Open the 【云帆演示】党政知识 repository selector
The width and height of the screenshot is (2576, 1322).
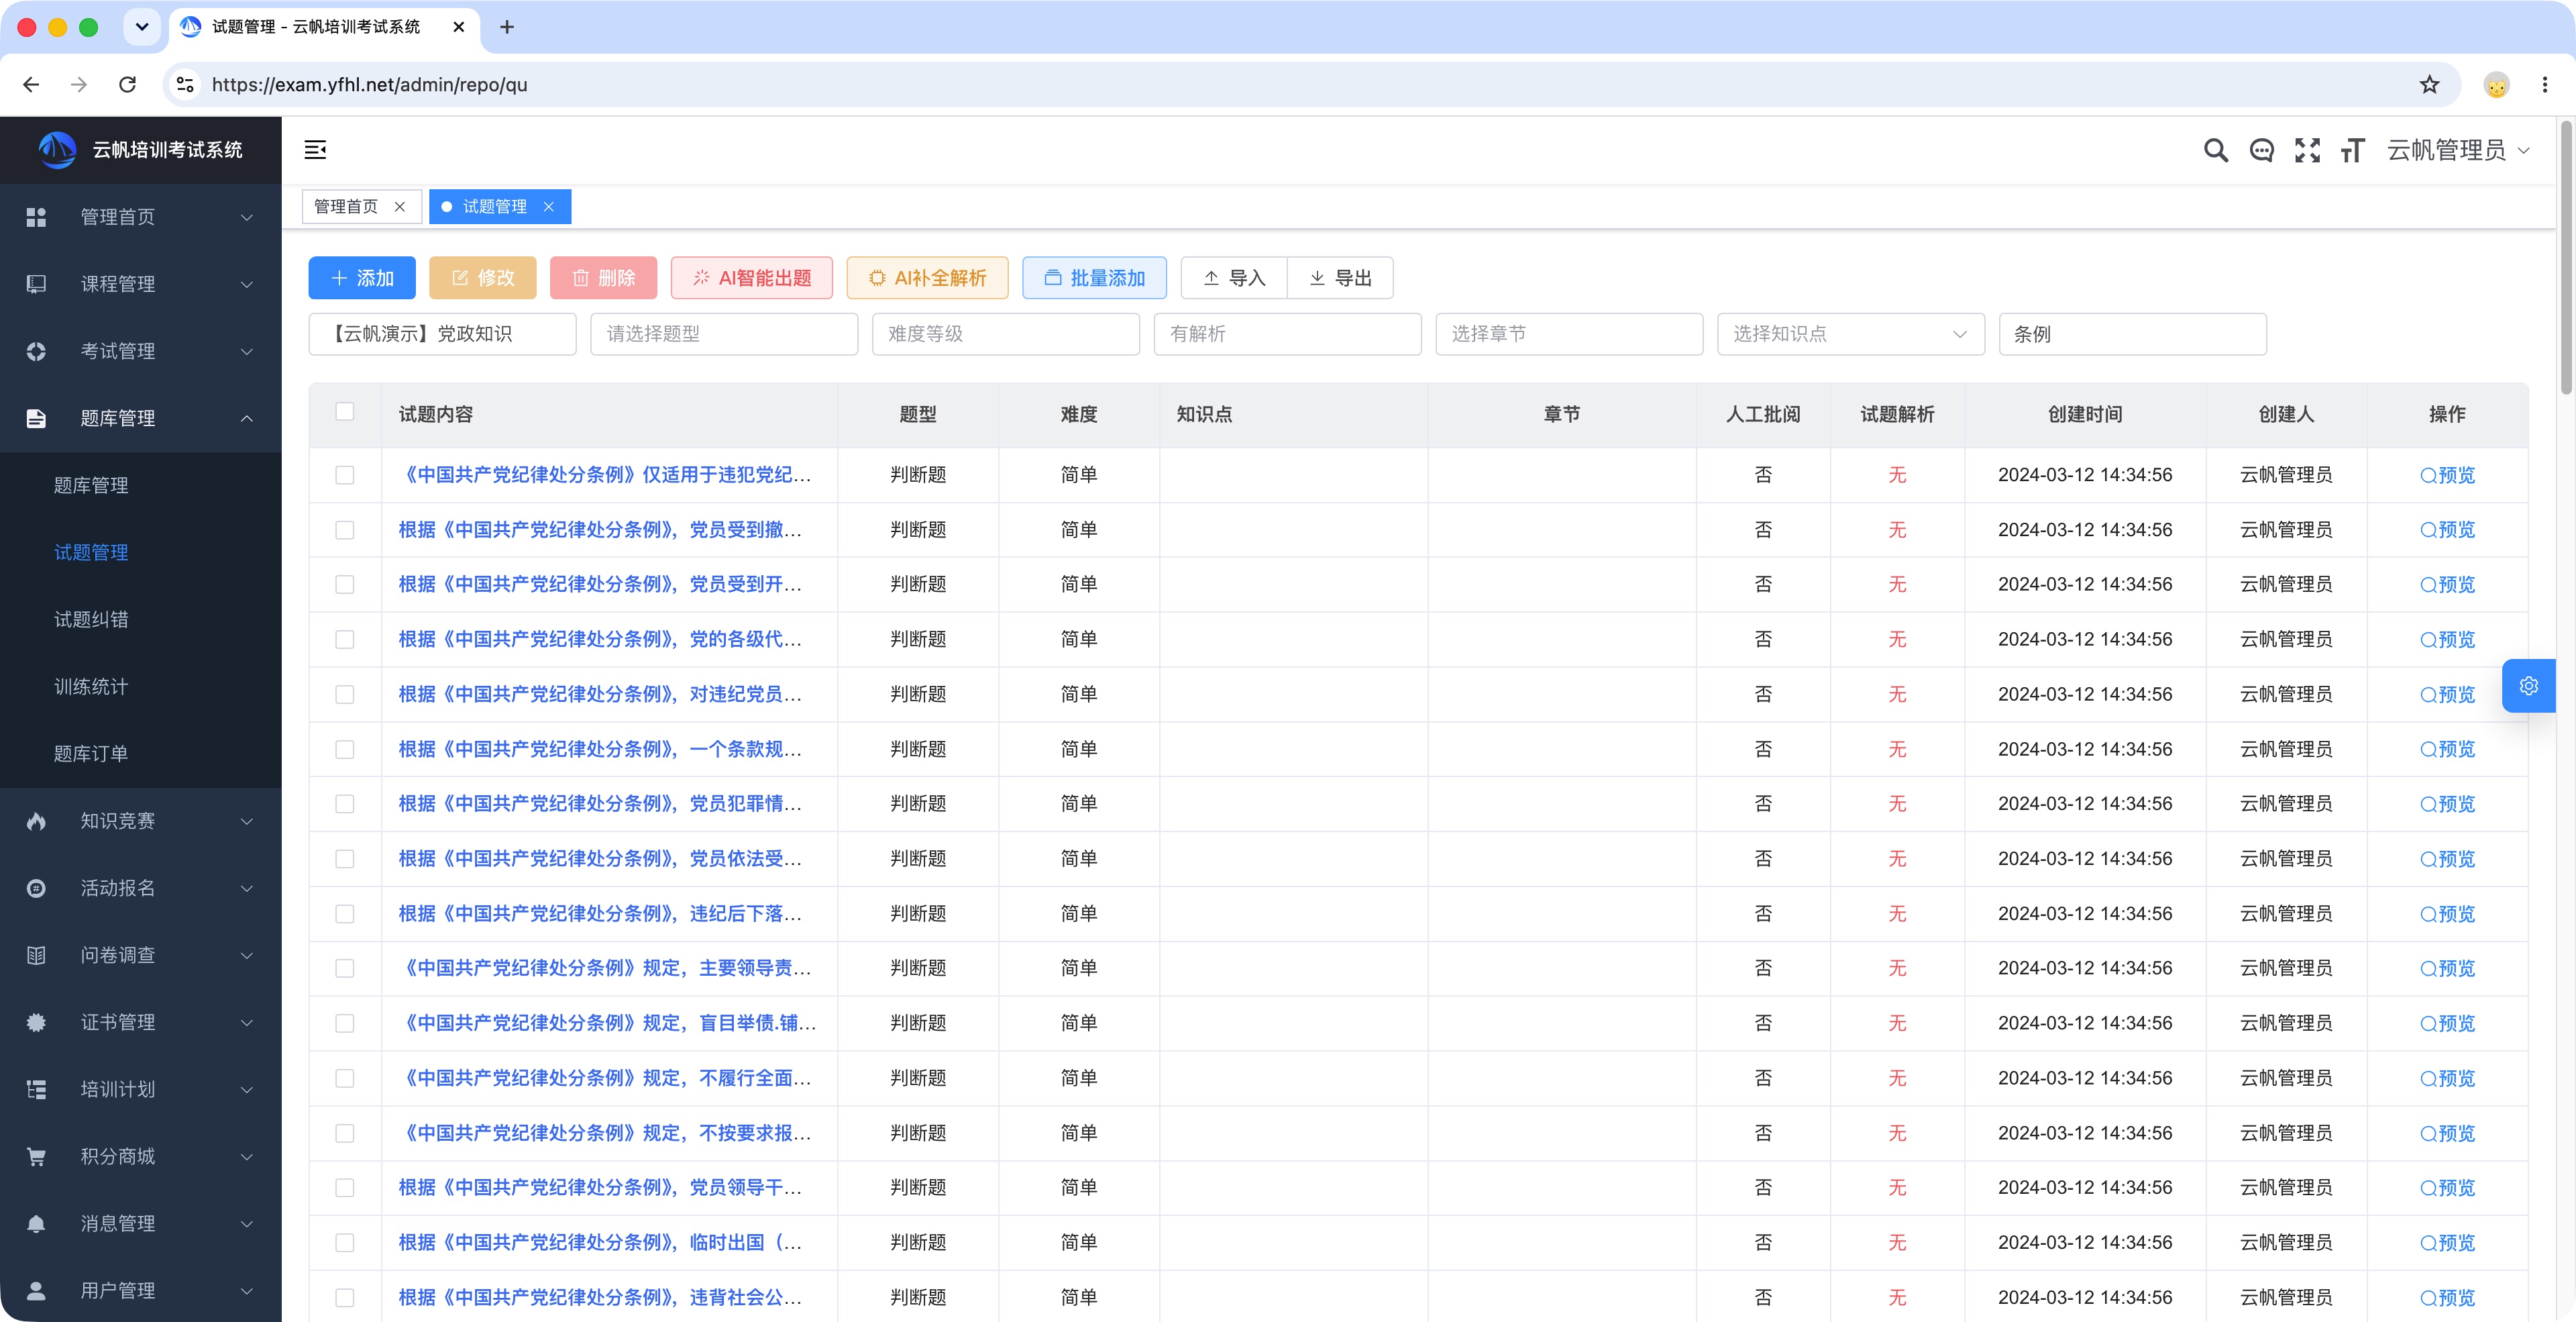tap(442, 334)
